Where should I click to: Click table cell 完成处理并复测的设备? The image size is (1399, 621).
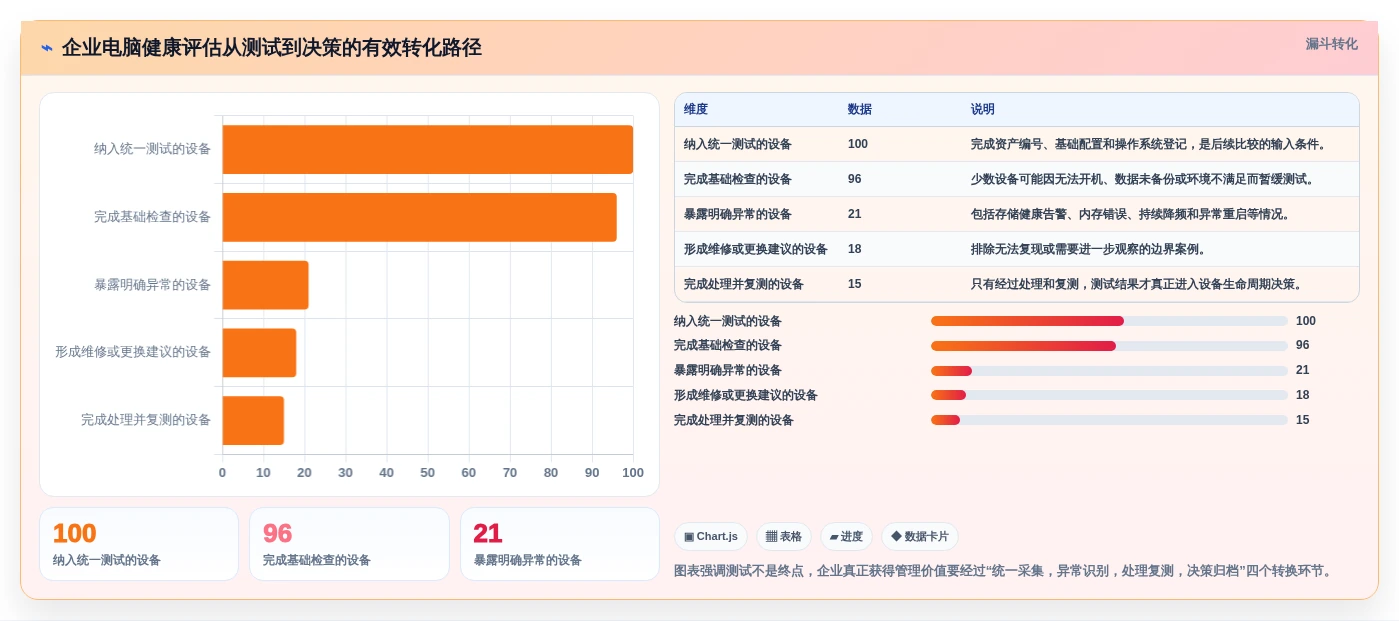pos(744,284)
